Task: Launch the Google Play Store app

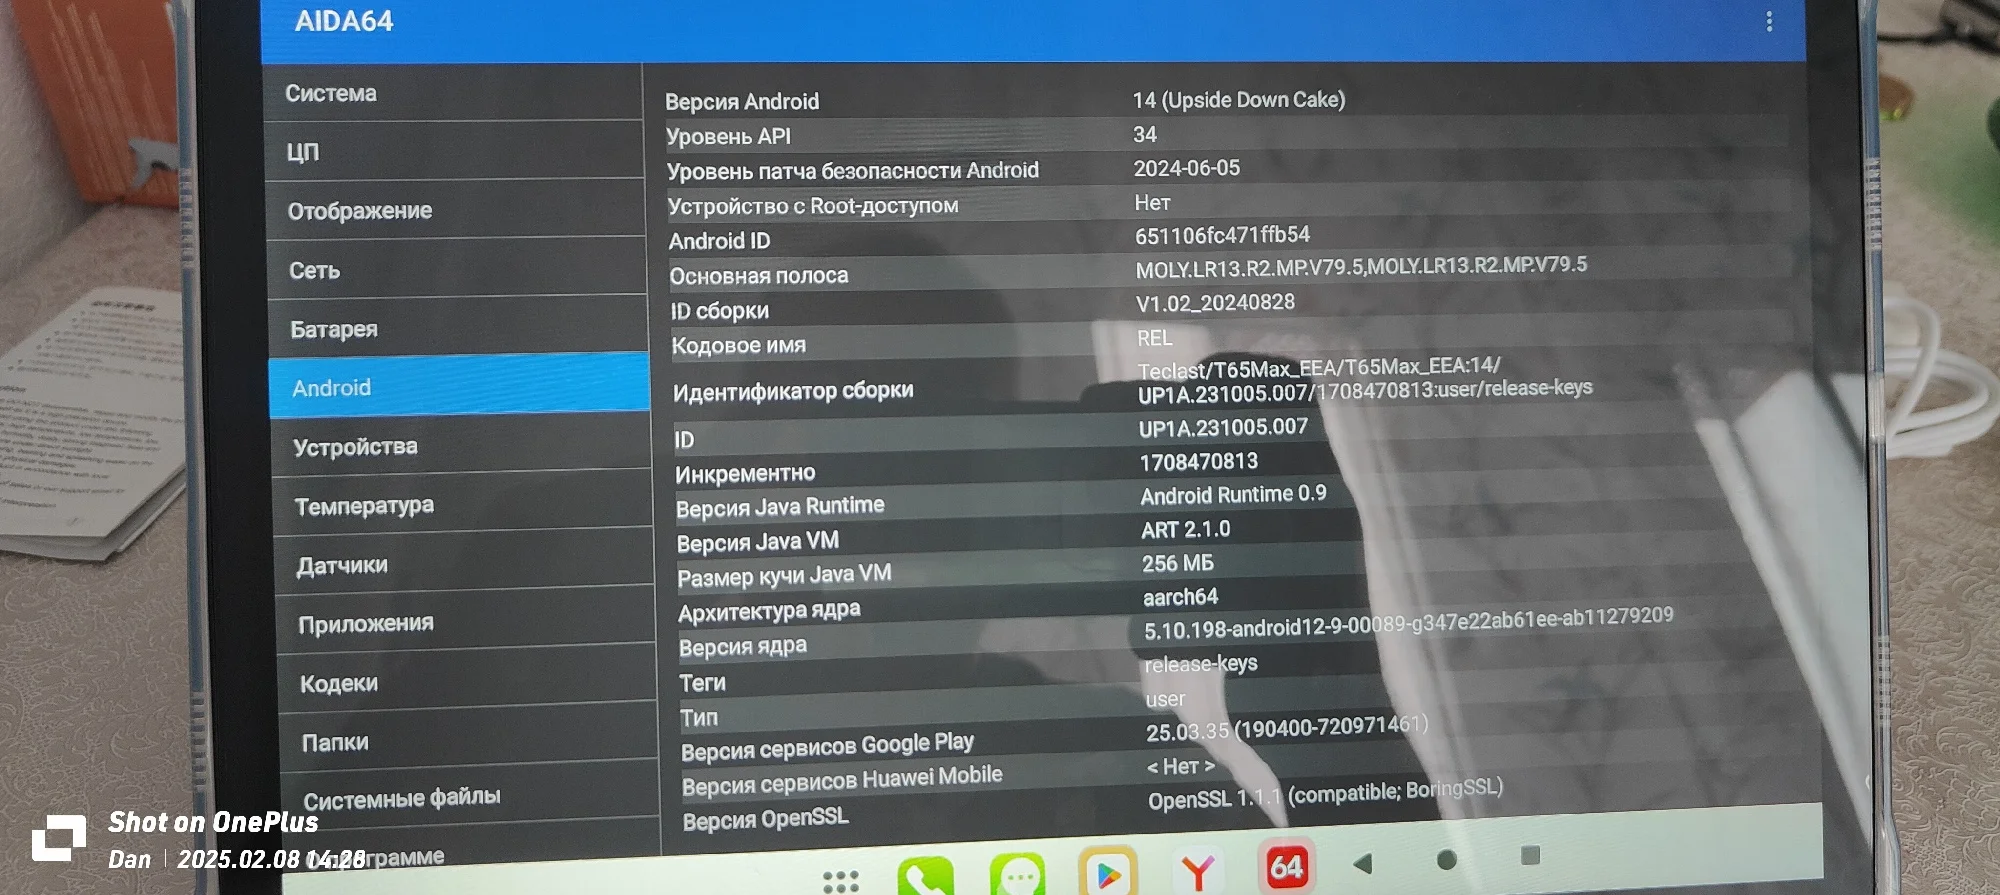Action: [x=1108, y=873]
